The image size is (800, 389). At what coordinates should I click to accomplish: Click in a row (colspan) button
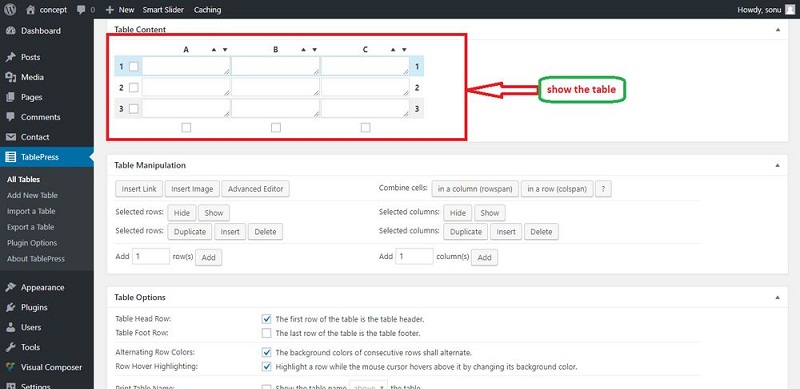[x=557, y=189]
